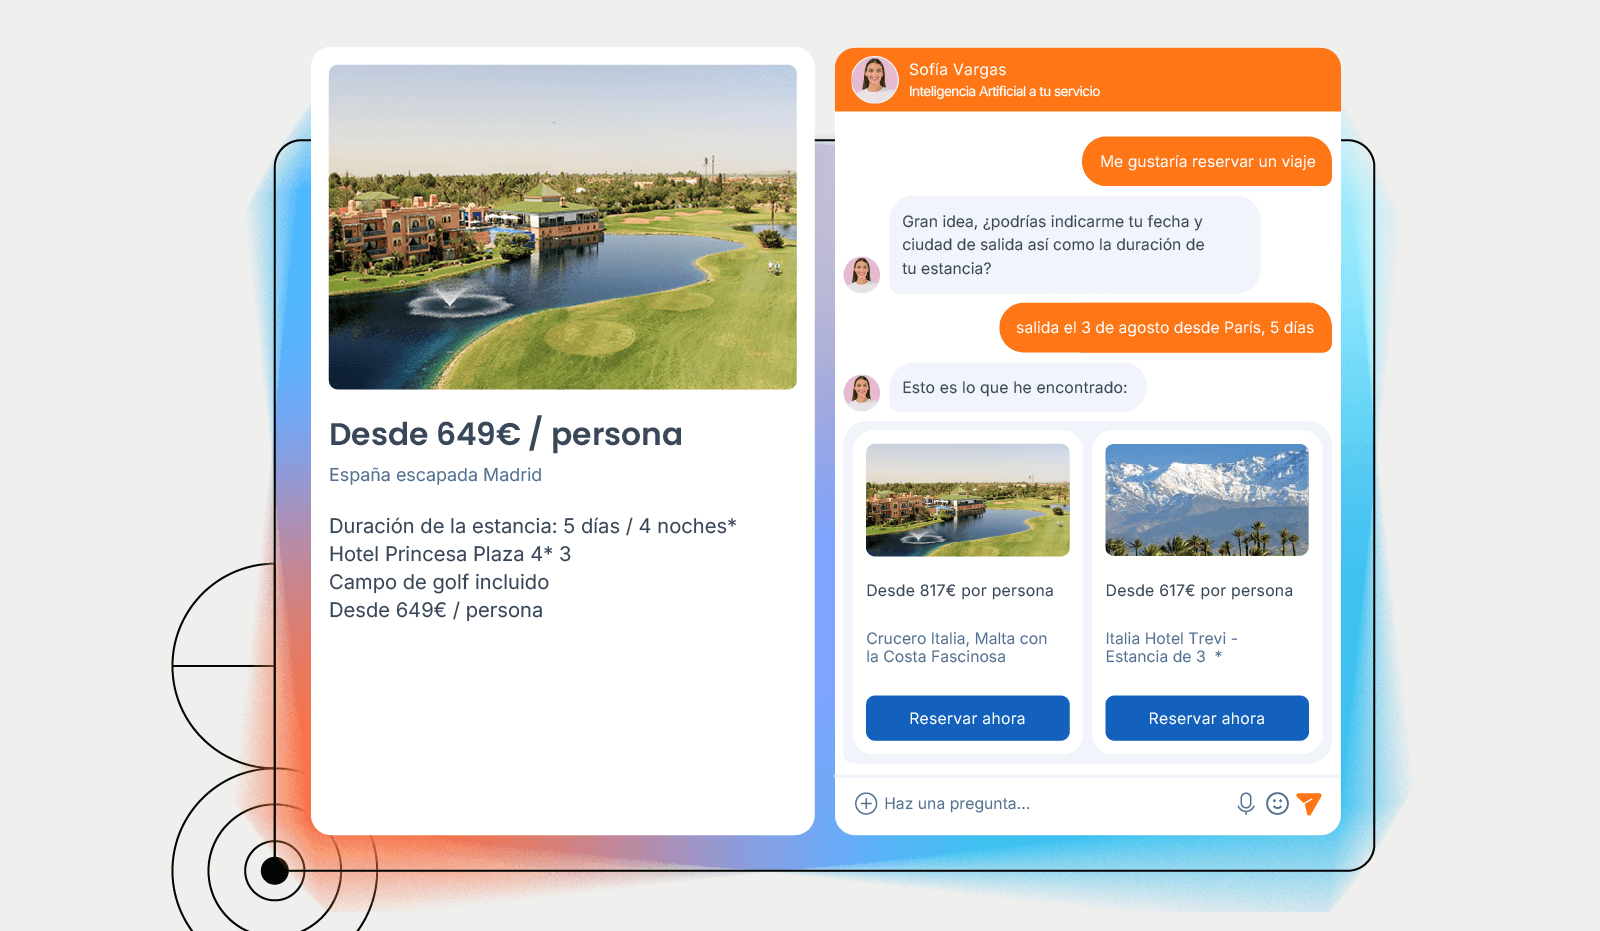Click the plus attachment icon in chat input
Screen dimensions: 1600x931
pyautogui.click(x=866, y=803)
